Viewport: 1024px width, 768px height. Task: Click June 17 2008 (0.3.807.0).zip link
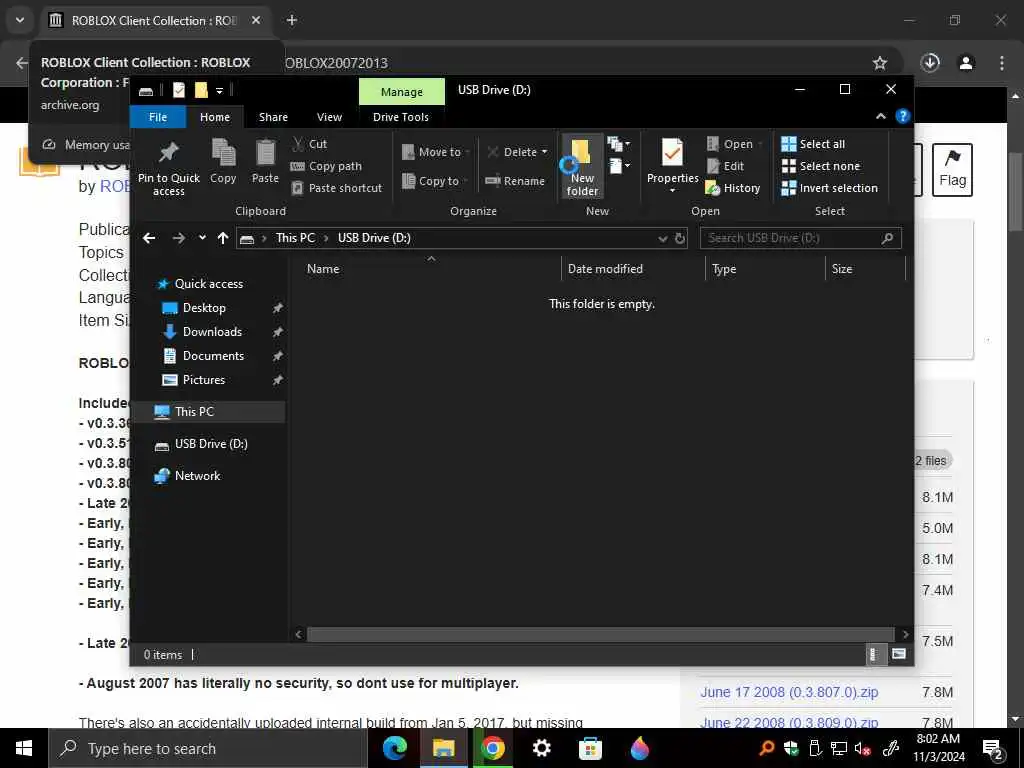789,692
